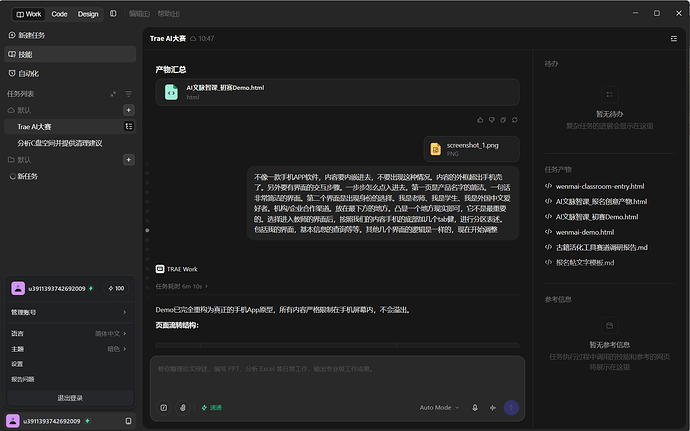Screen dimensions: 690x431
Task: Collapse all tasks icon in task list header
Action: point(113,94)
